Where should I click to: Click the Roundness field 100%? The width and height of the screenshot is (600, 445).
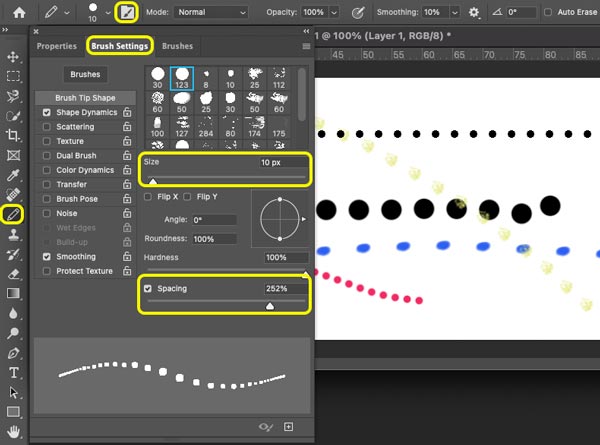point(214,239)
